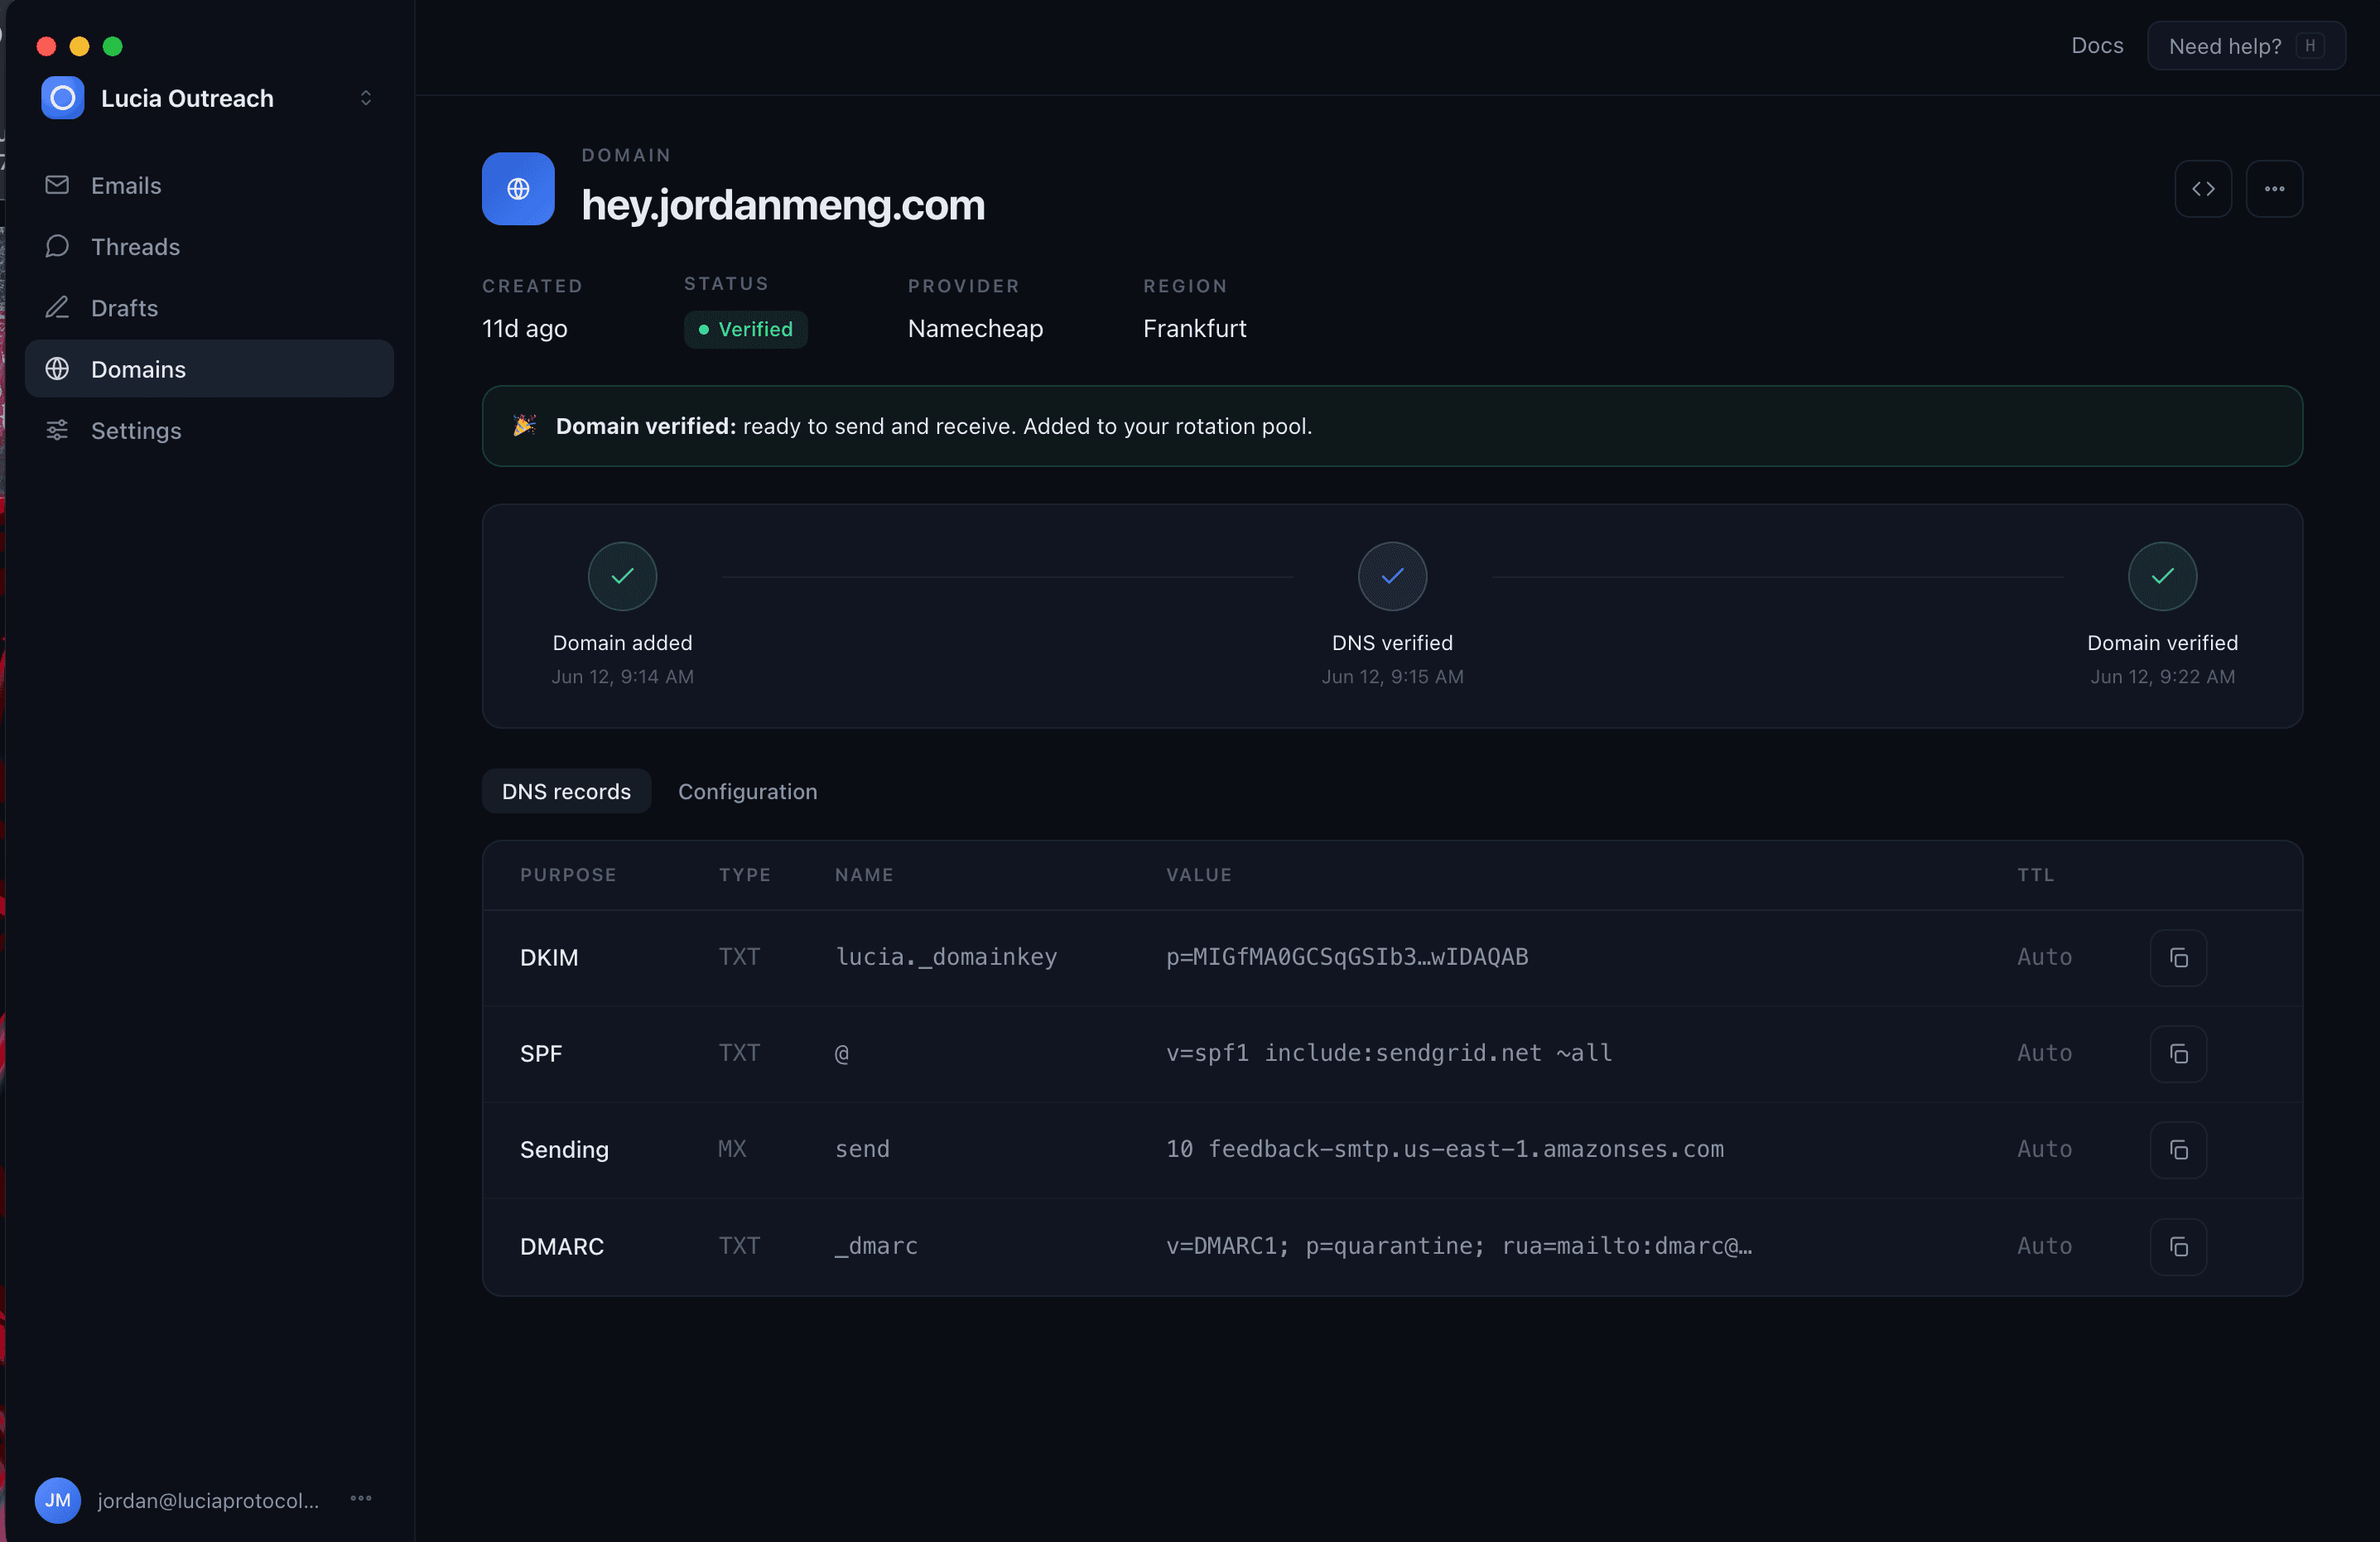
Task: Click the DNS verified step checkmark
Action: [1392, 576]
